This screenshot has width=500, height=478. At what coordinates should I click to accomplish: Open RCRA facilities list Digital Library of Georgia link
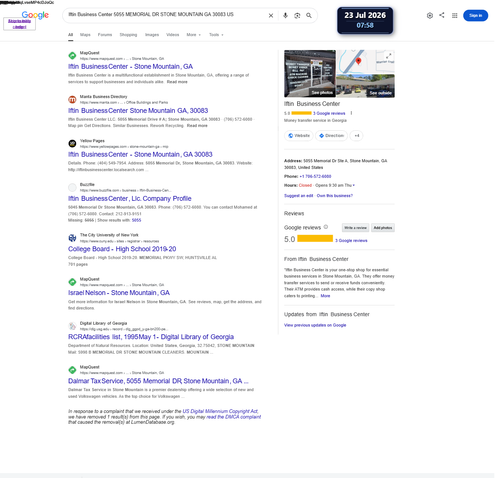pyautogui.click(x=151, y=337)
